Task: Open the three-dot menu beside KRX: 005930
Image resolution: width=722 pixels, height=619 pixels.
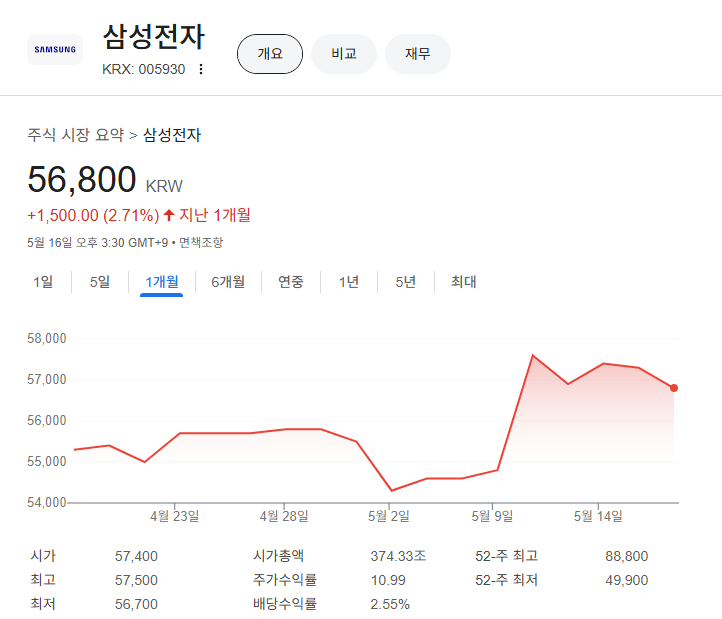Action: tap(201, 69)
